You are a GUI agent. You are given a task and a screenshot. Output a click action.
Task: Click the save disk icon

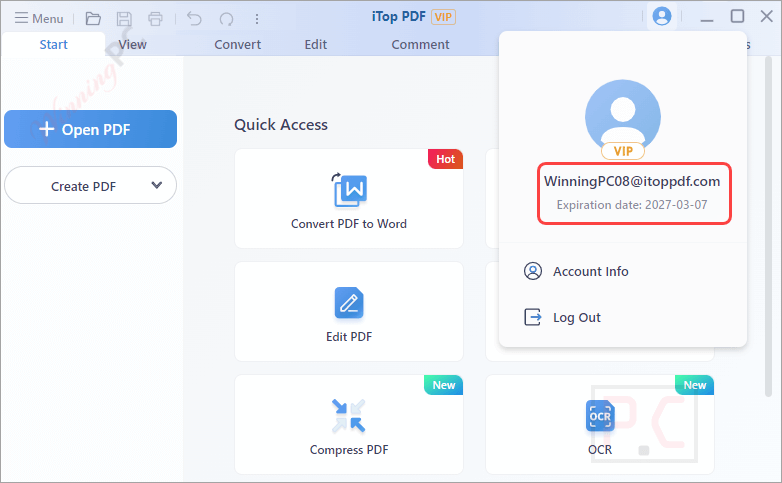[124, 19]
